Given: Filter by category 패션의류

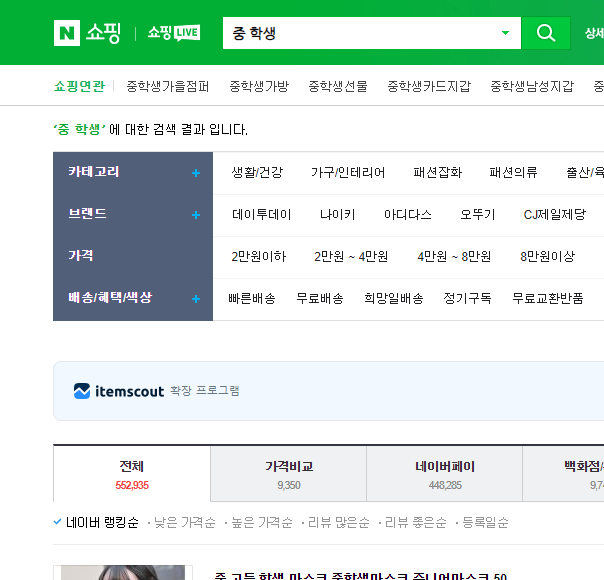Looking at the screenshot, I should click(x=513, y=173).
